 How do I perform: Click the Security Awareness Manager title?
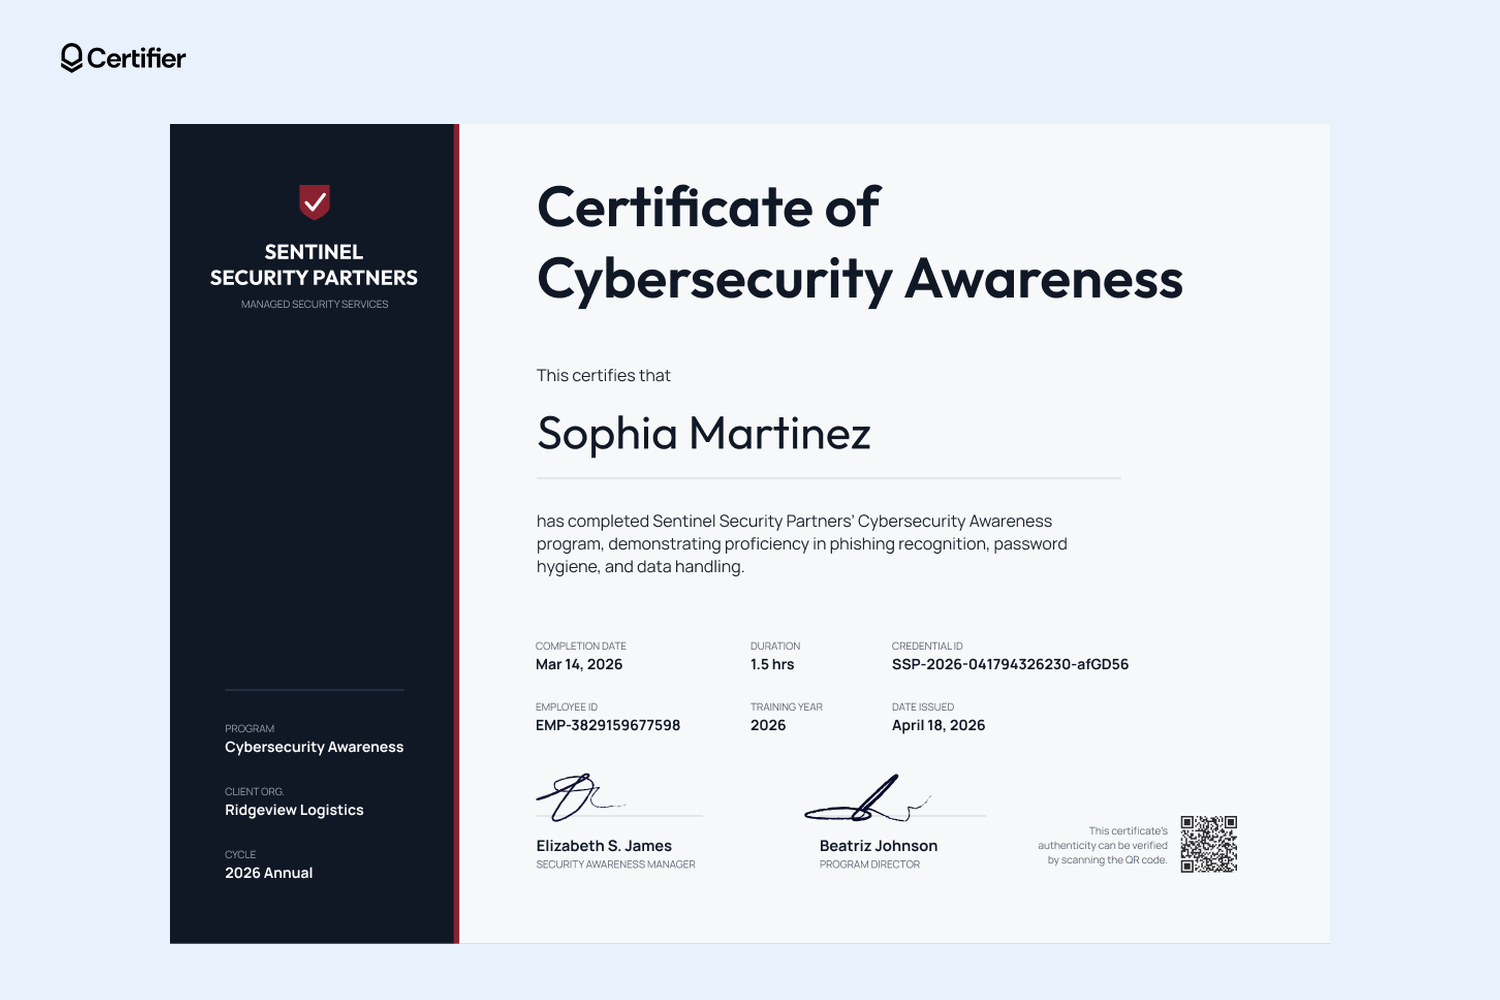pos(615,865)
